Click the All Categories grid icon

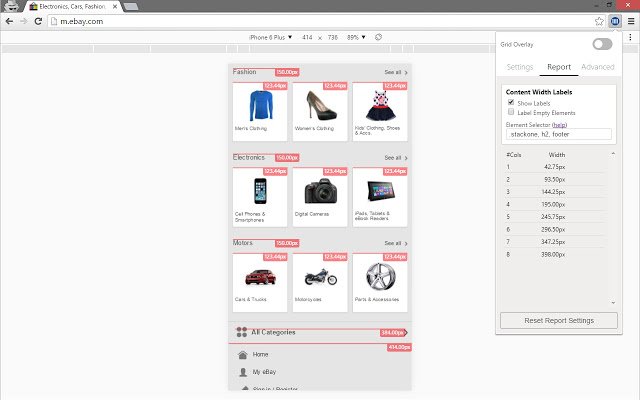point(242,332)
